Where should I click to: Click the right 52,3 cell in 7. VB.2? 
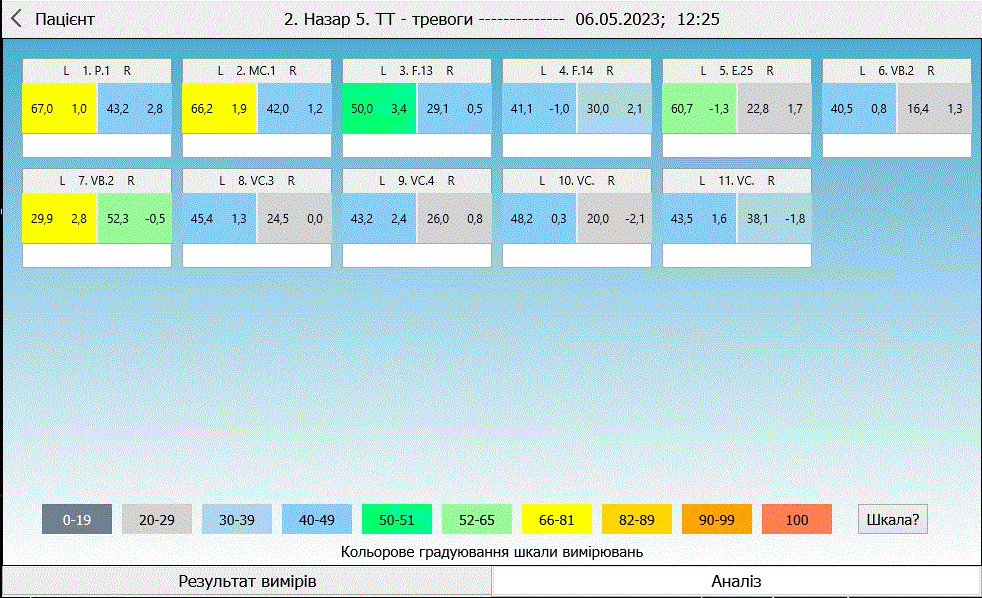[x=134, y=219]
